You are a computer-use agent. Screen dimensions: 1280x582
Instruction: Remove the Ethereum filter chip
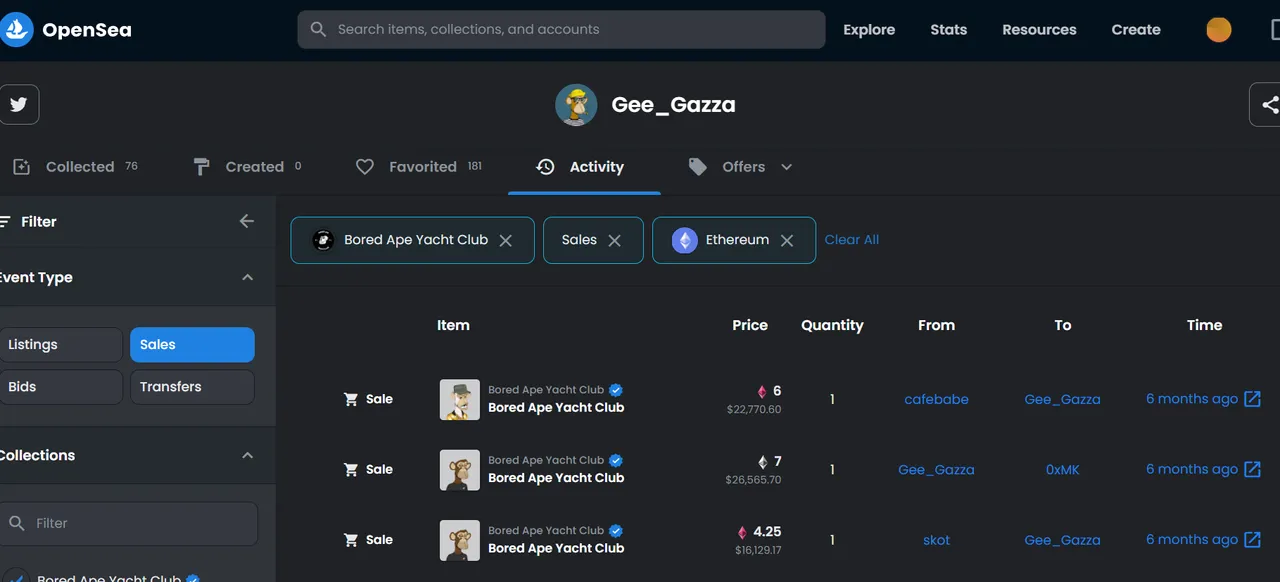(787, 241)
